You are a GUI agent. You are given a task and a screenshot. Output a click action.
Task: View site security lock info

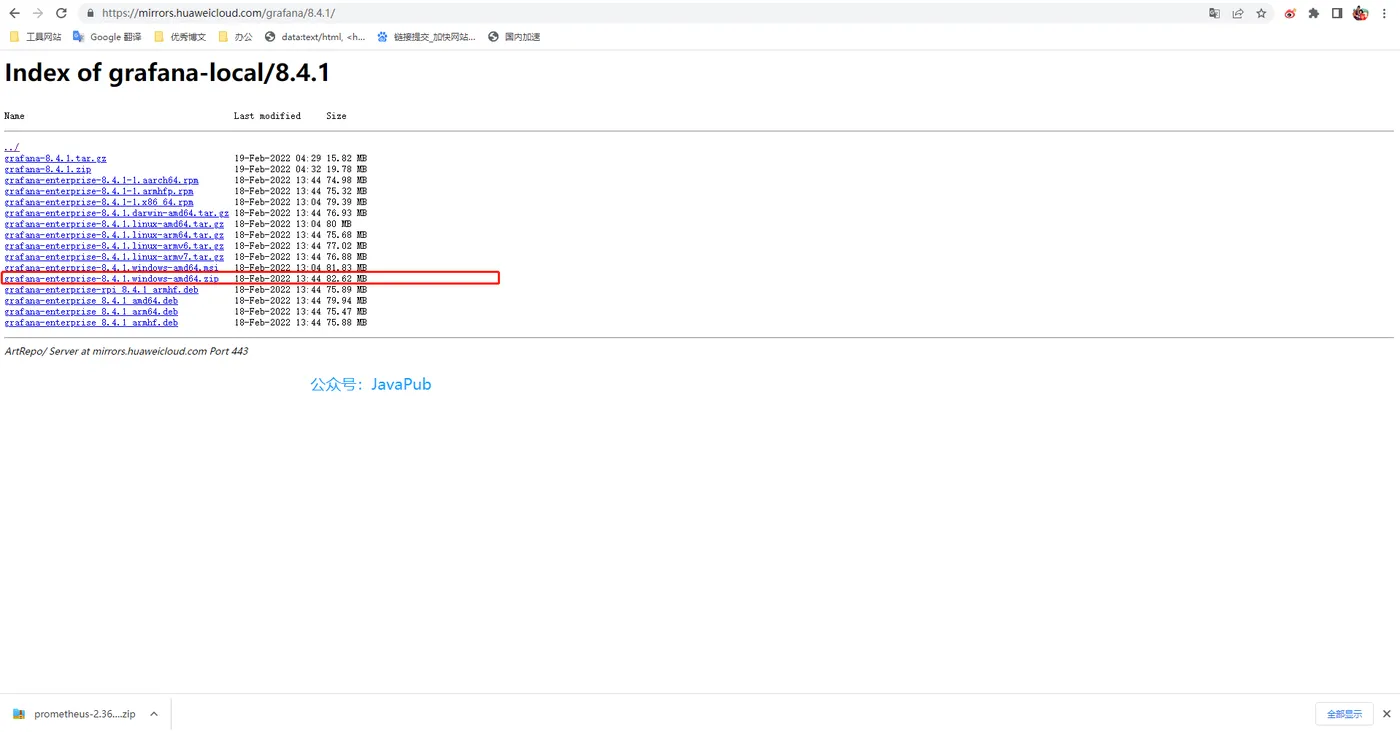click(x=90, y=14)
